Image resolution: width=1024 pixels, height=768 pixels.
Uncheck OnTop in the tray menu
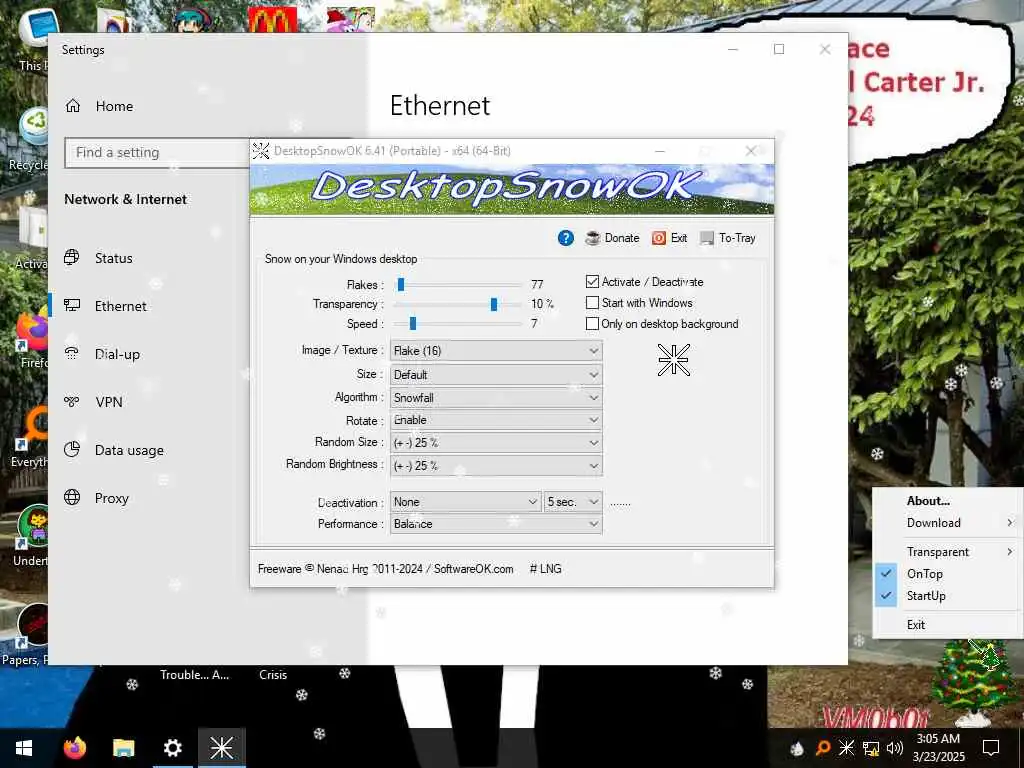pos(948,573)
